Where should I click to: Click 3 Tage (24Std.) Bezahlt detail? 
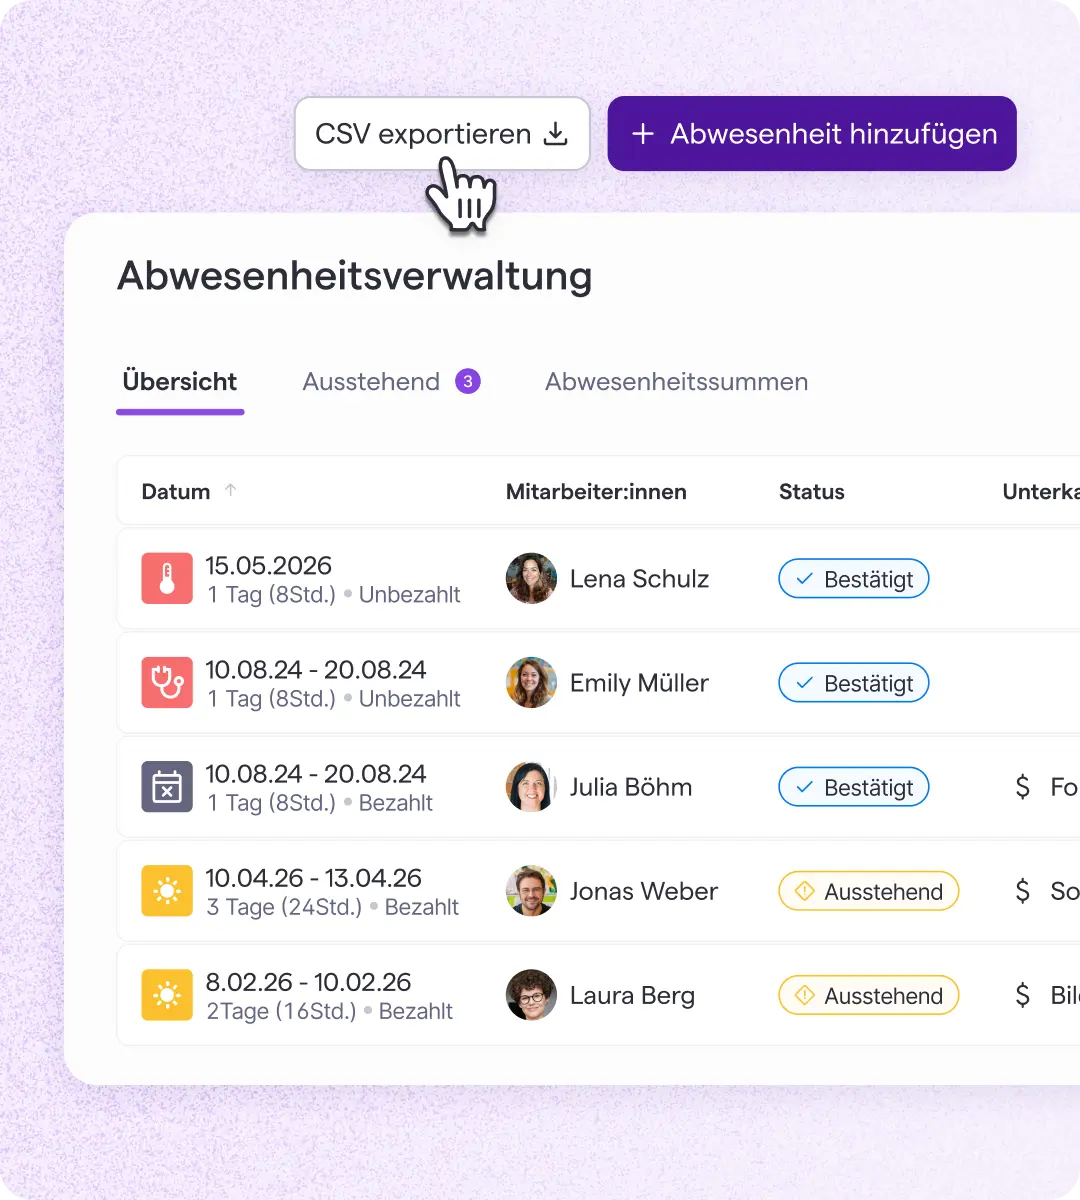(x=332, y=907)
